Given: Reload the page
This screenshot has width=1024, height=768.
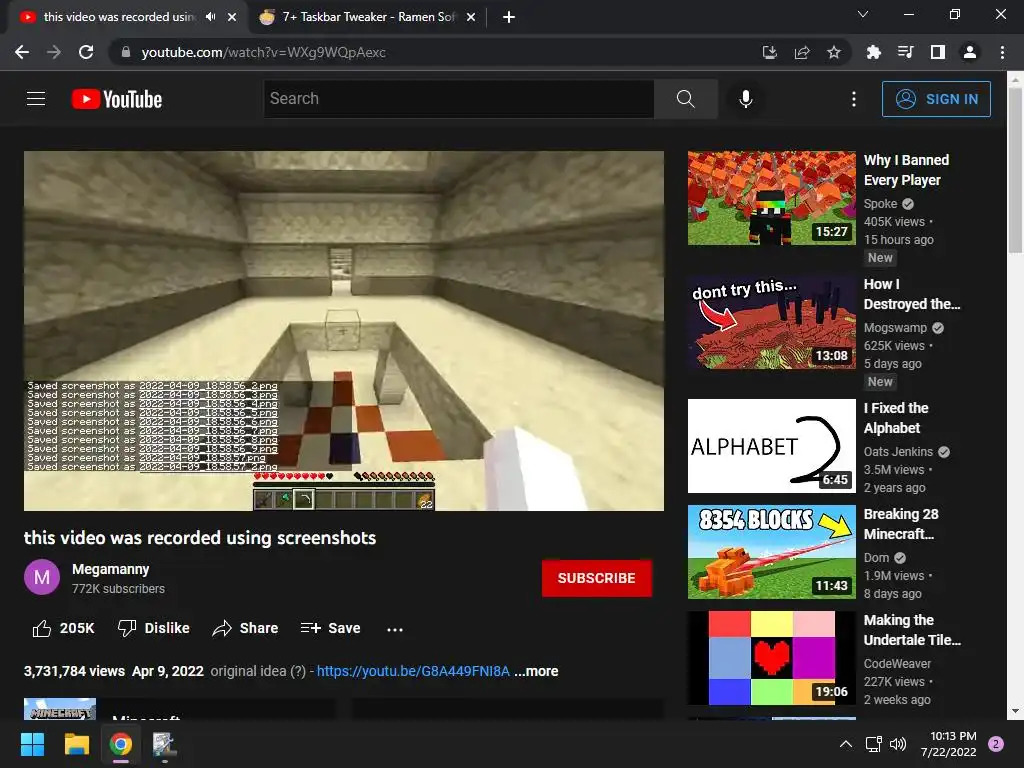Looking at the screenshot, I should (x=86, y=52).
